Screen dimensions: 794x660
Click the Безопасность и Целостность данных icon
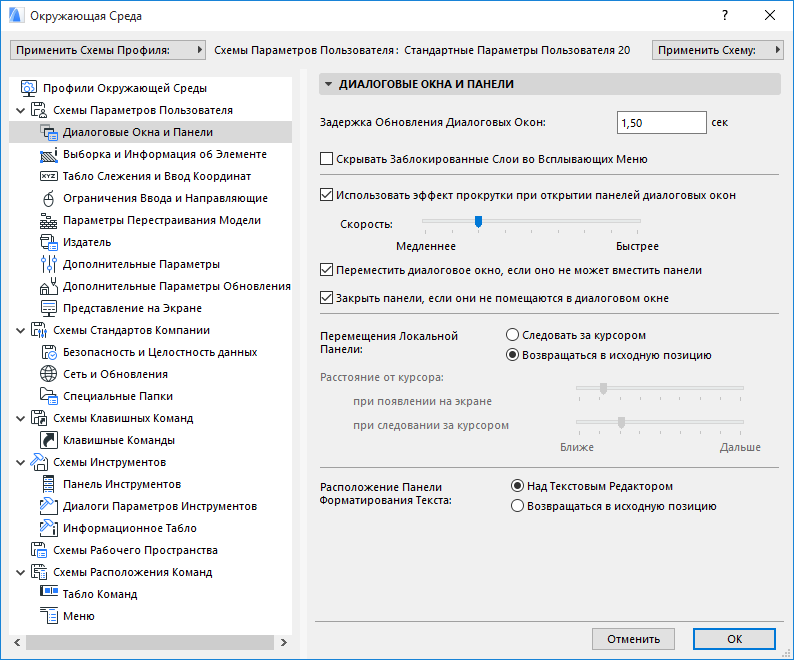point(49,352)
